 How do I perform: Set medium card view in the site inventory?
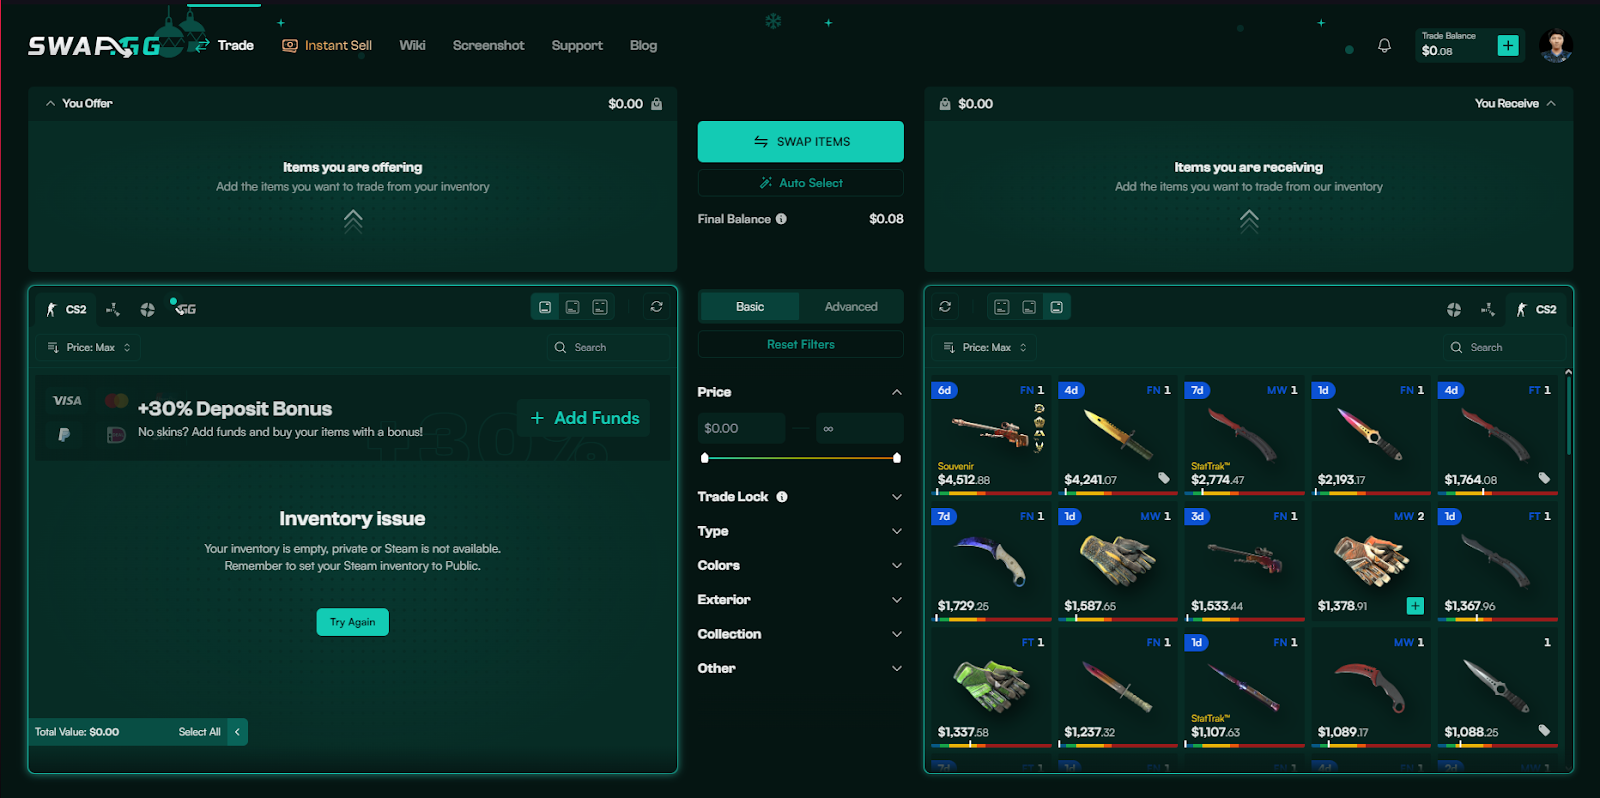click(1029, 307)
